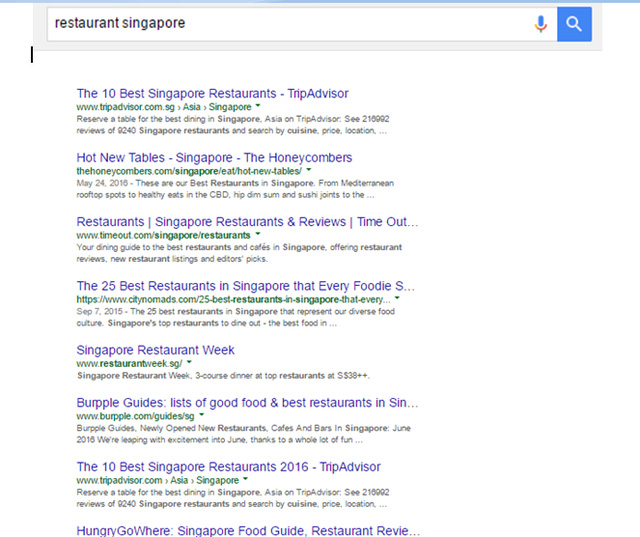The height and width of the screenshot is (537, 640).
Task: Click the green URL 'www.tripadvisor.com › Asia › Singapore'
Action: [158, 480]
